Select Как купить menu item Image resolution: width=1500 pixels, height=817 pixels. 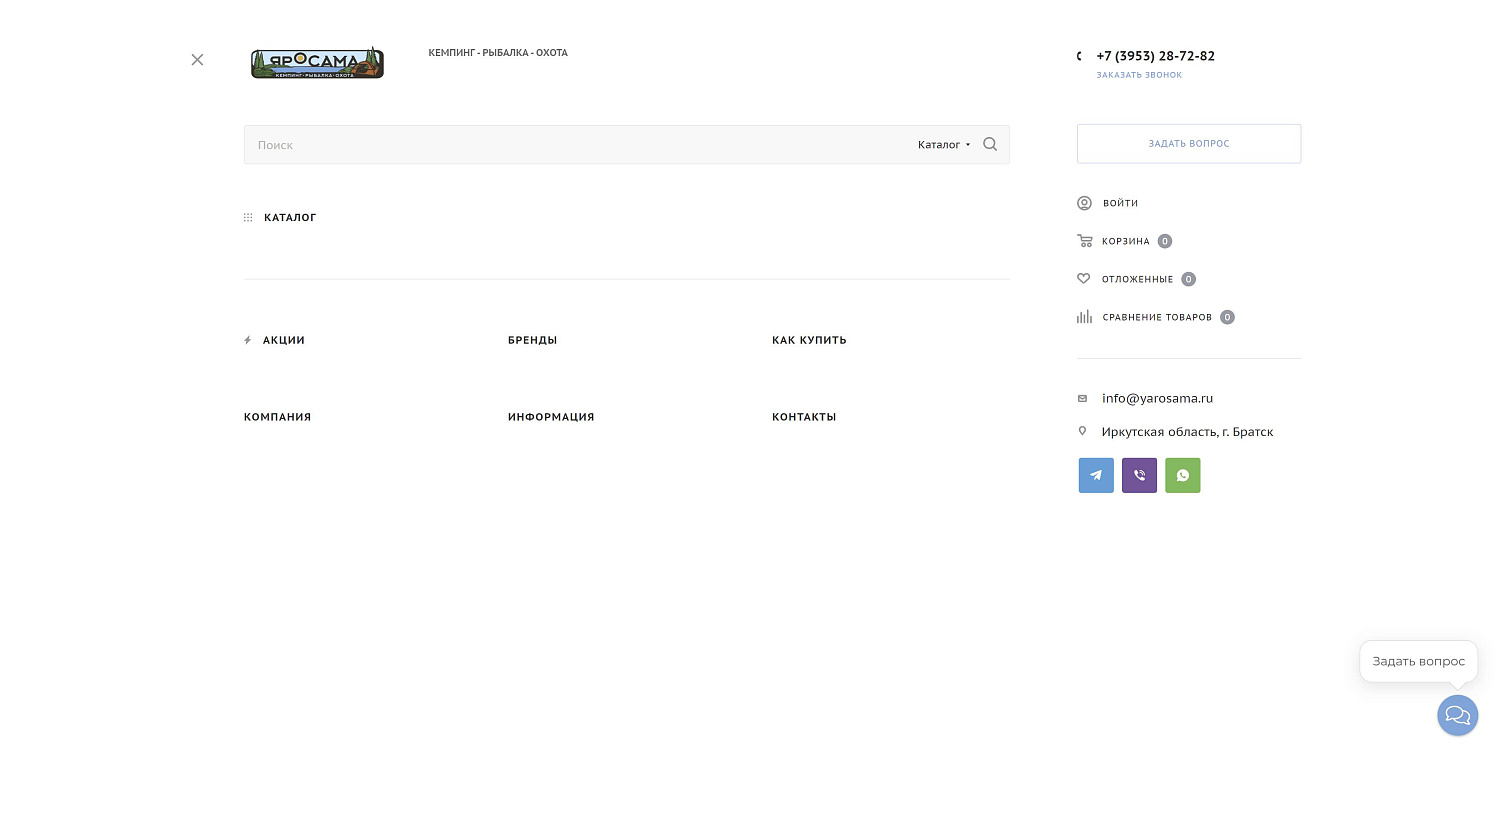coord(809,340)
